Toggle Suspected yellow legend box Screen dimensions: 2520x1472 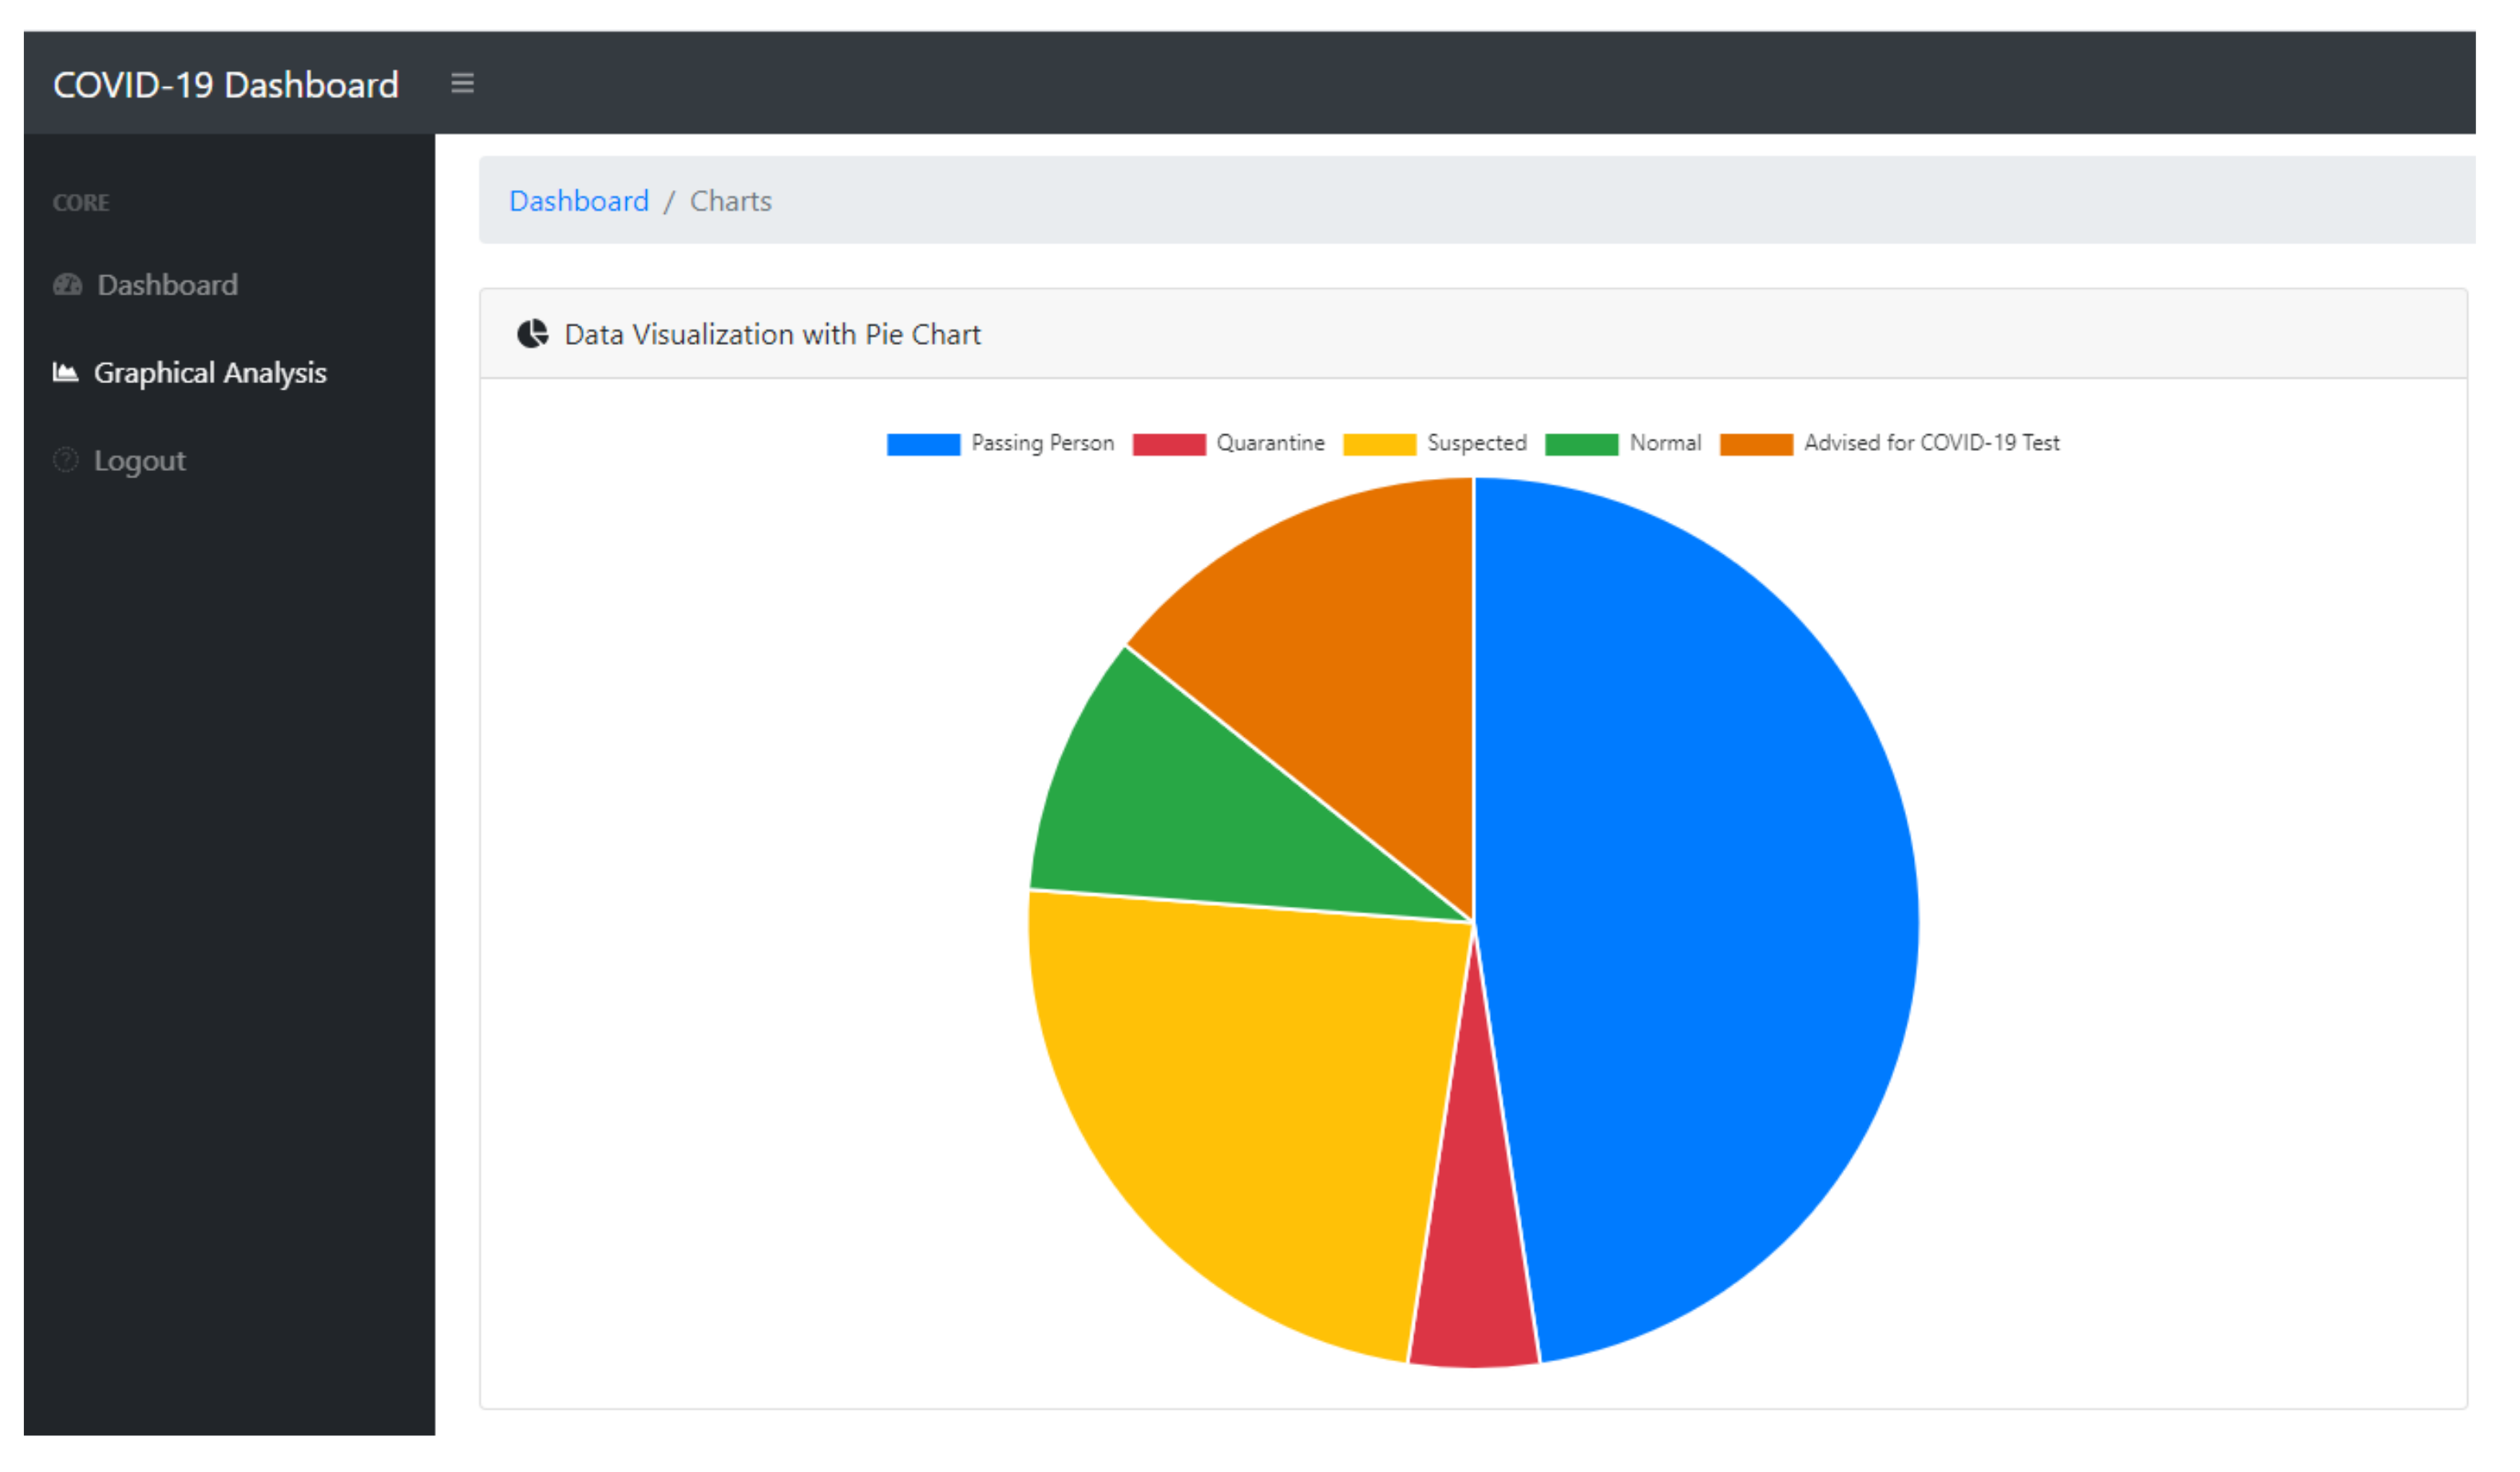(1378, 444)
